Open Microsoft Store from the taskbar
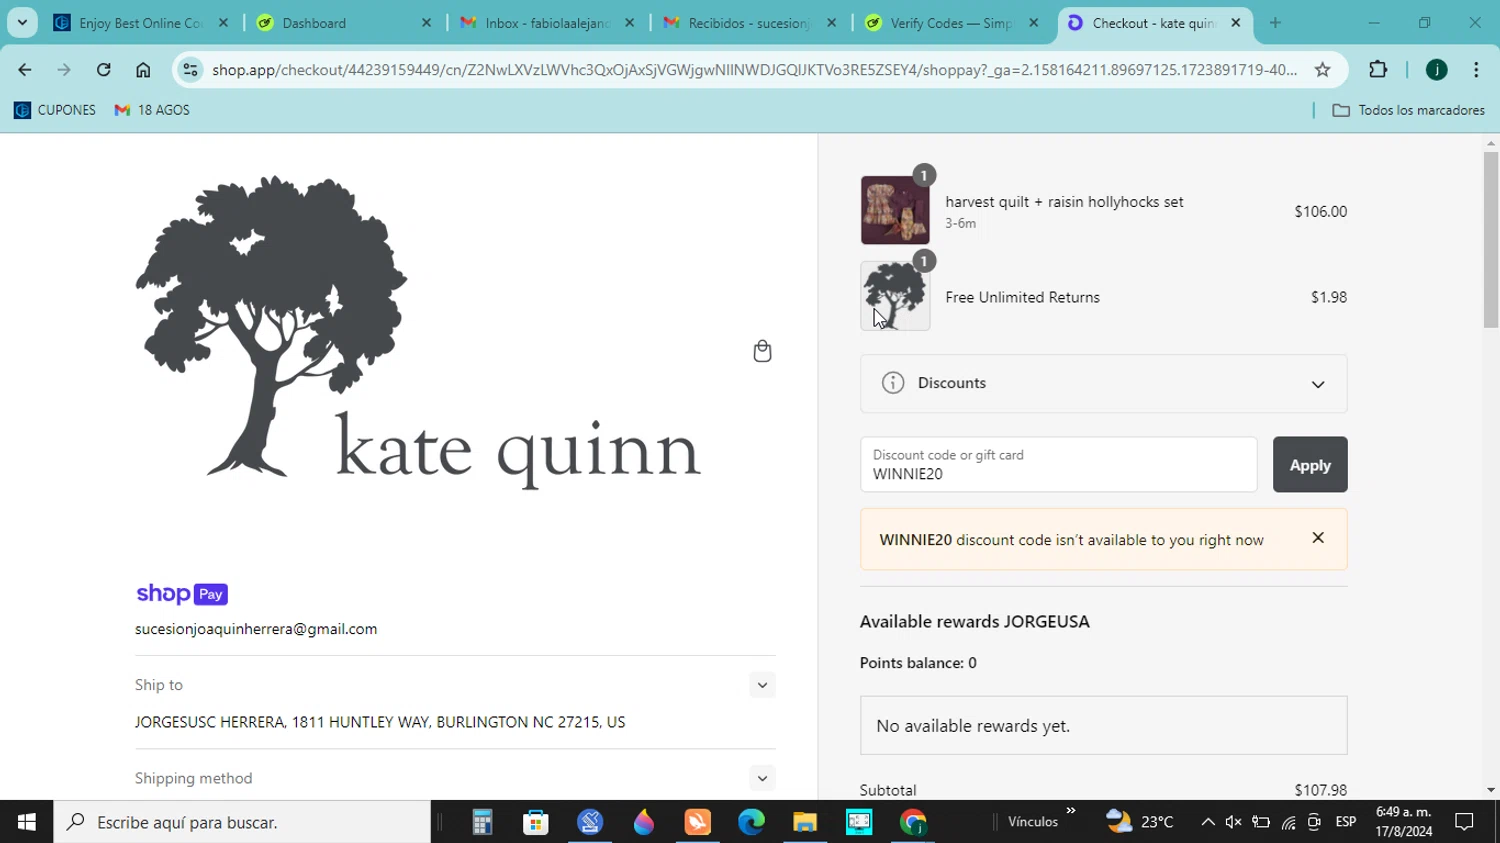1500x843 pixels. pos(536,822)
